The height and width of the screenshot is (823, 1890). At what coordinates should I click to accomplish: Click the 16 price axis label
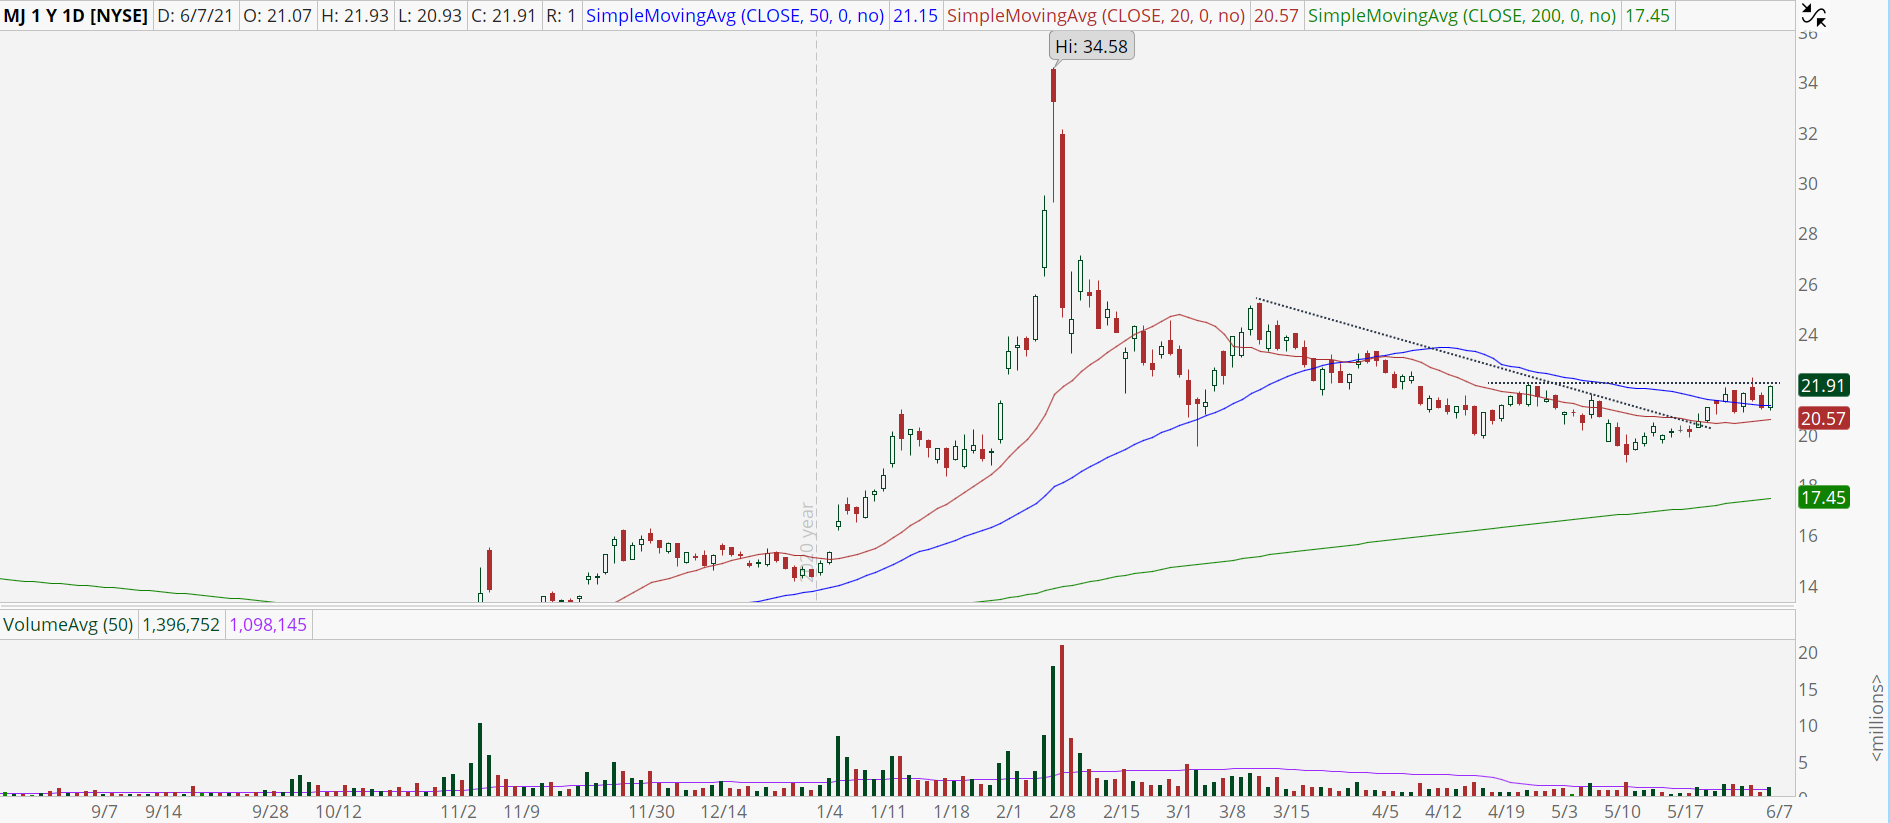[x=1808, y=536]
